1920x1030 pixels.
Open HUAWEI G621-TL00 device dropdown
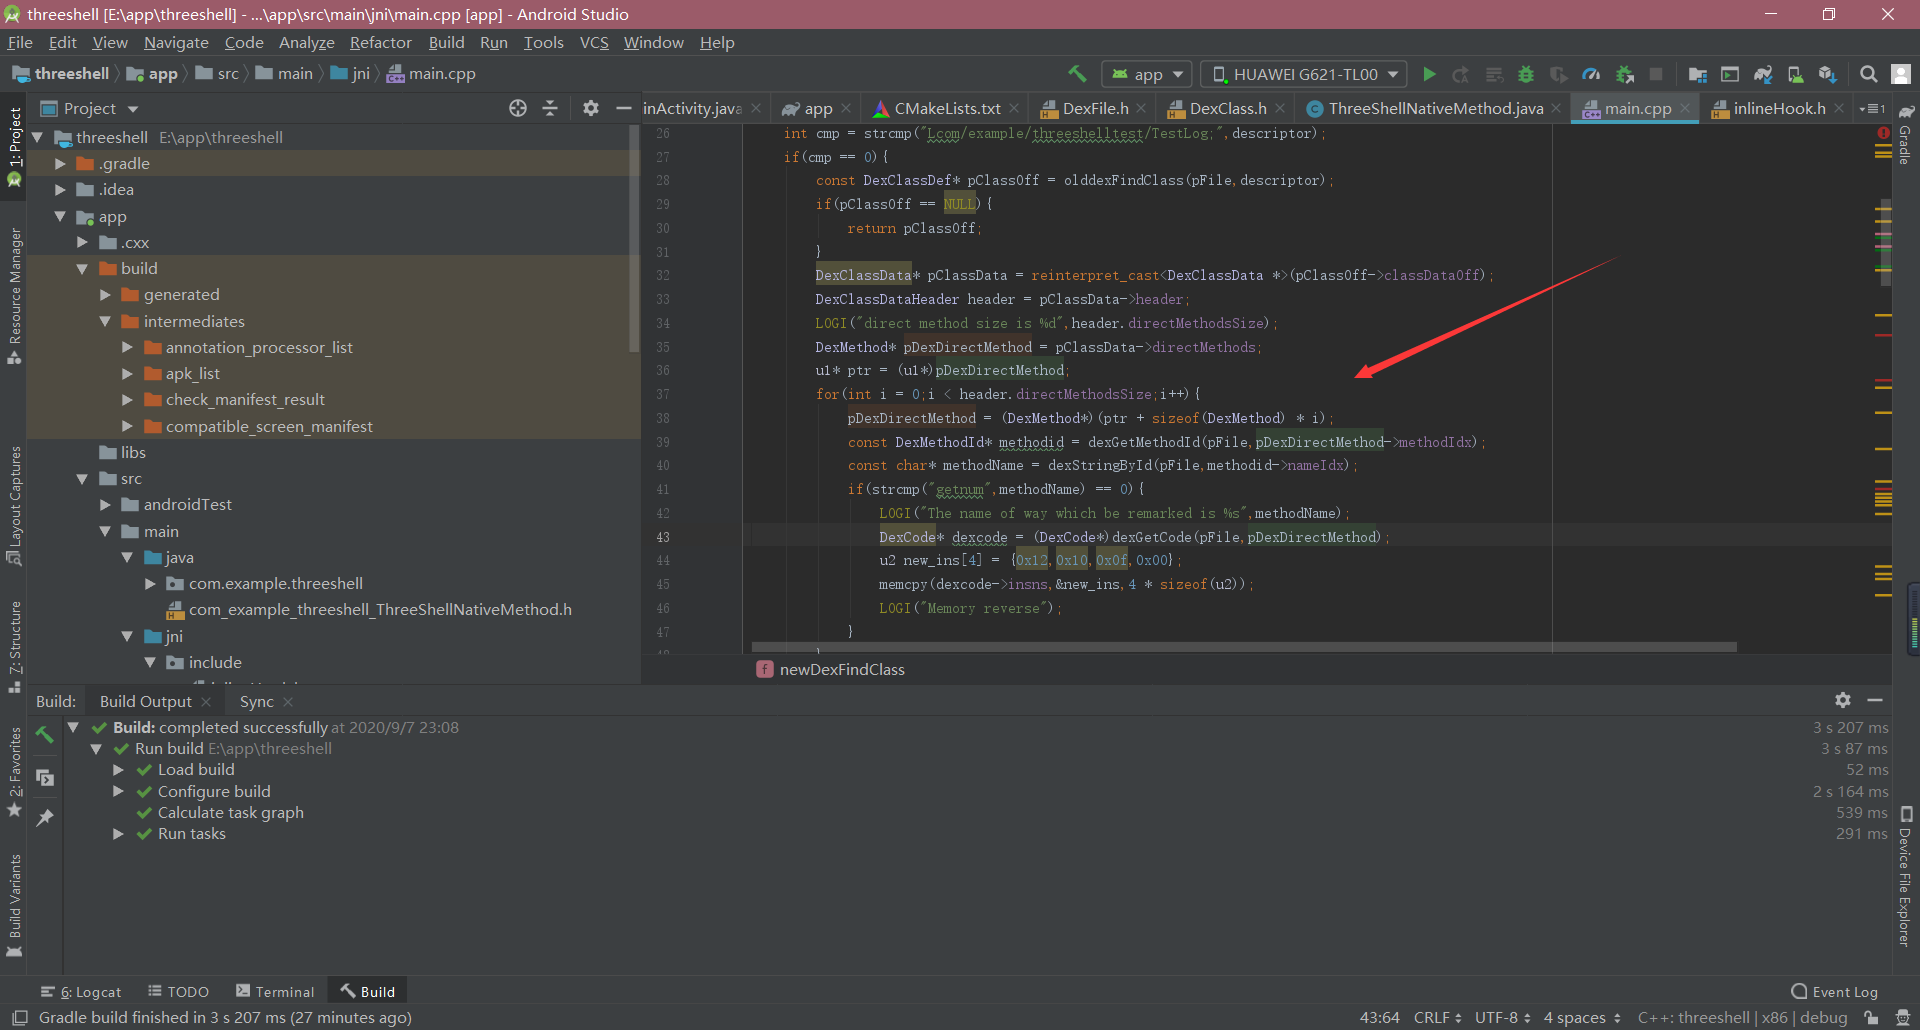(x=1304, y=74)
